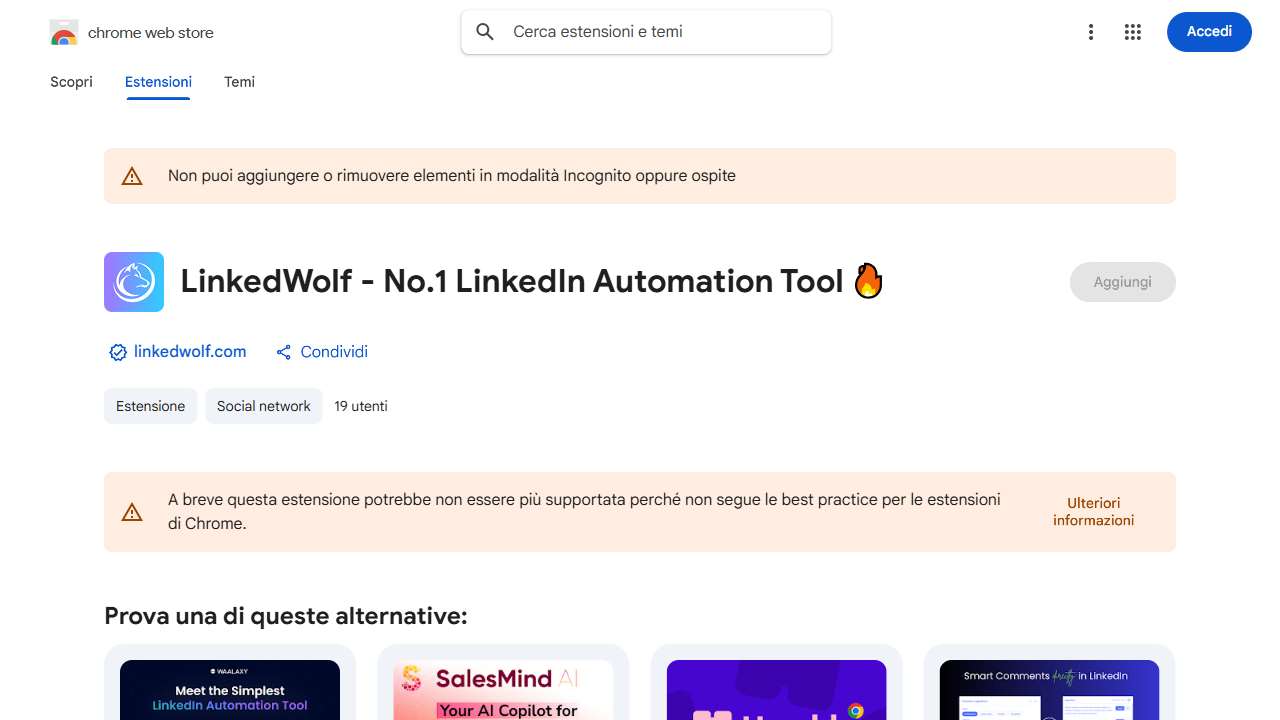Open the Google apps grid menu

tap(1132, 31)
